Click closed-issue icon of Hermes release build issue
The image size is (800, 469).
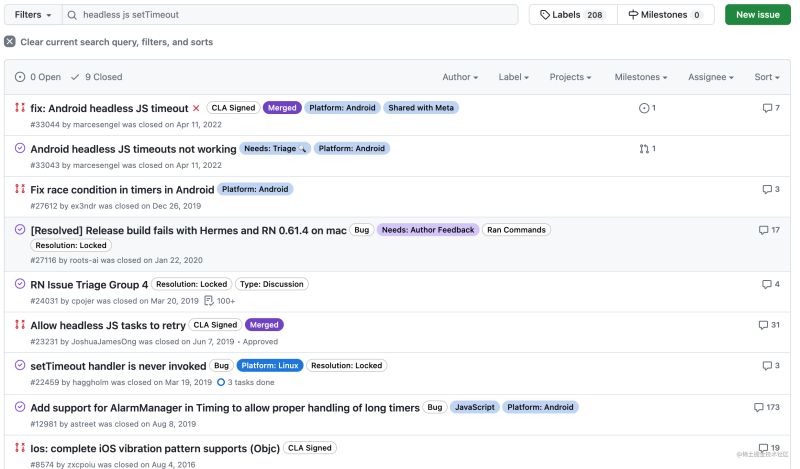click(20, 230)
